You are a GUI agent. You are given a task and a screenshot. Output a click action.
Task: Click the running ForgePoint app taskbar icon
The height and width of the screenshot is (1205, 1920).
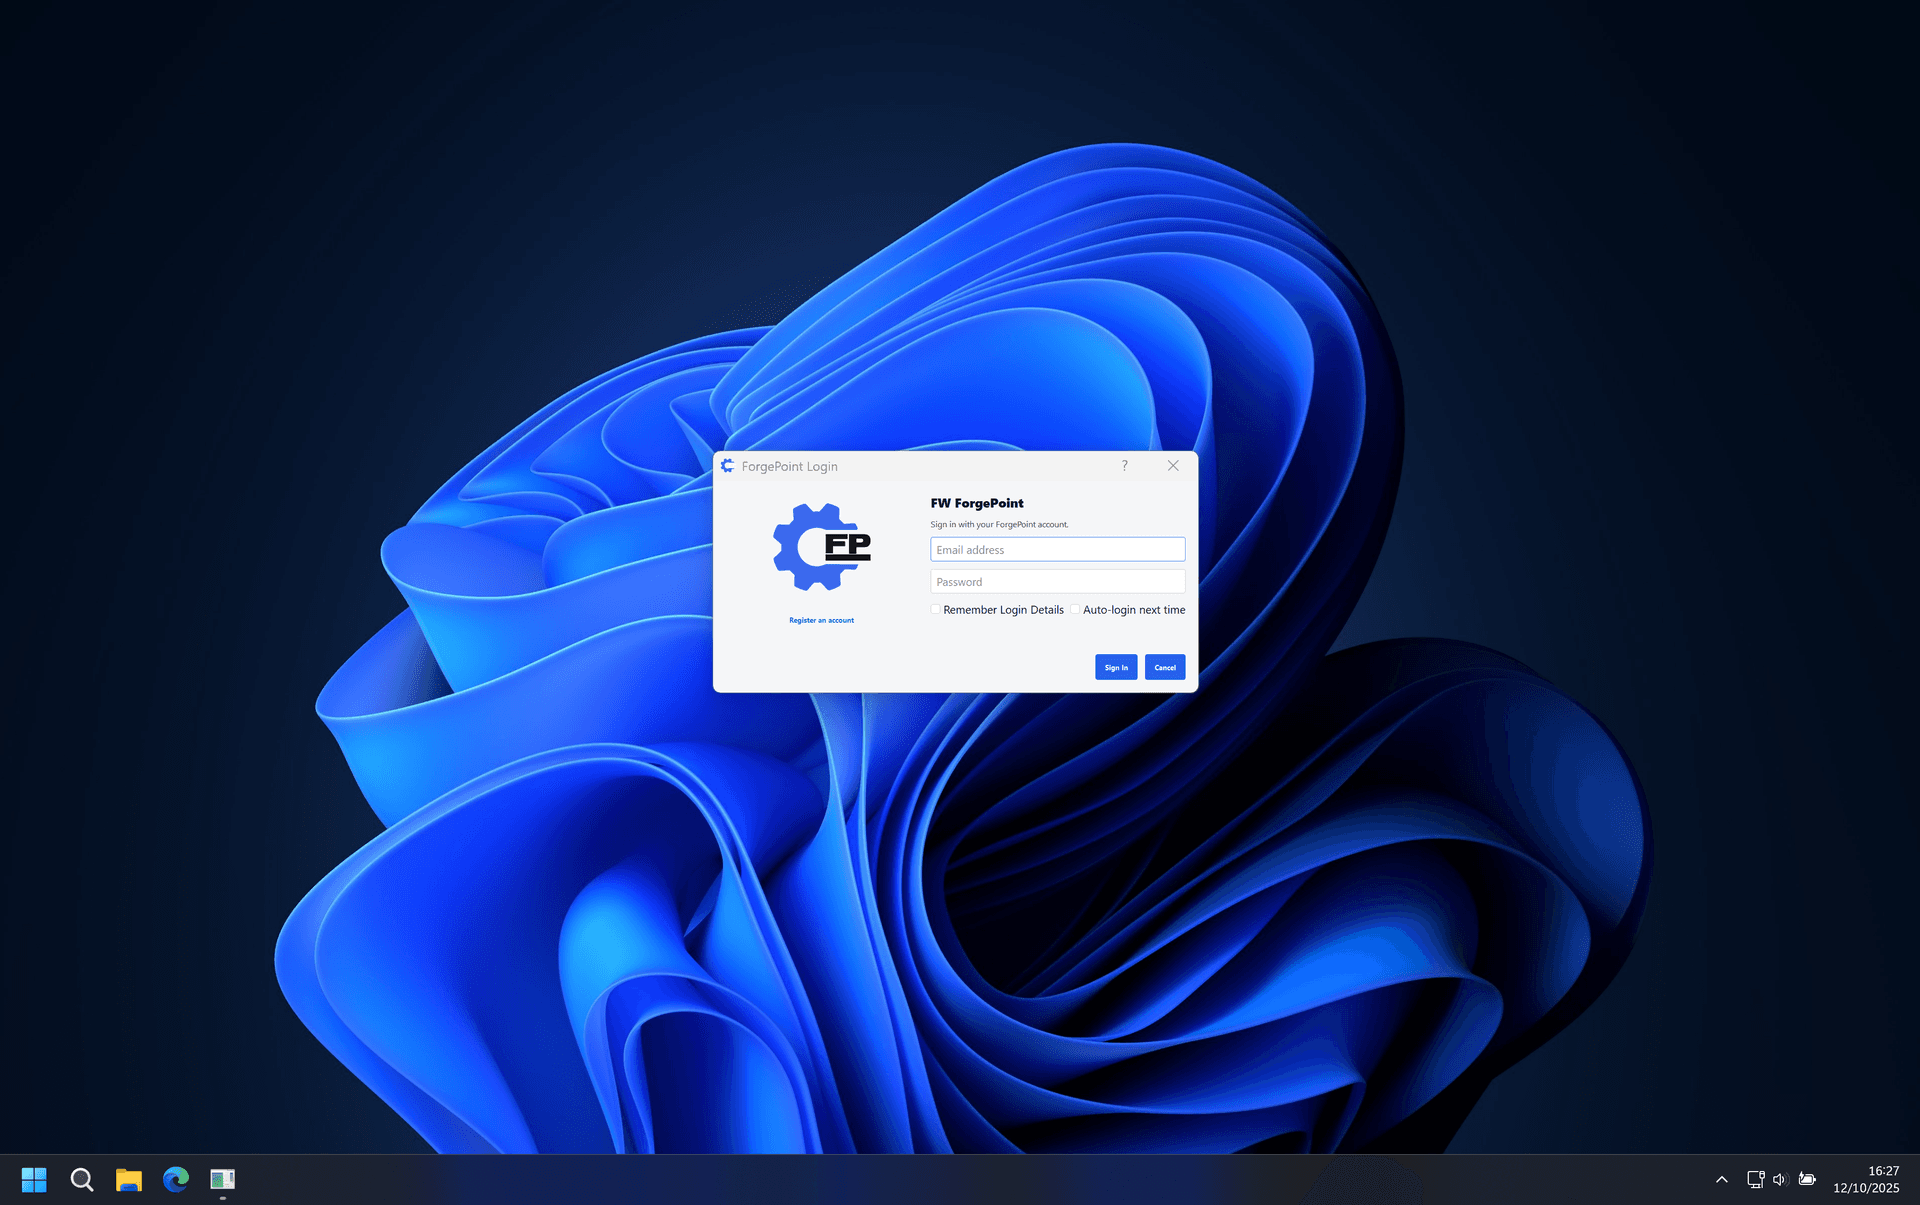coord(222,1180)
